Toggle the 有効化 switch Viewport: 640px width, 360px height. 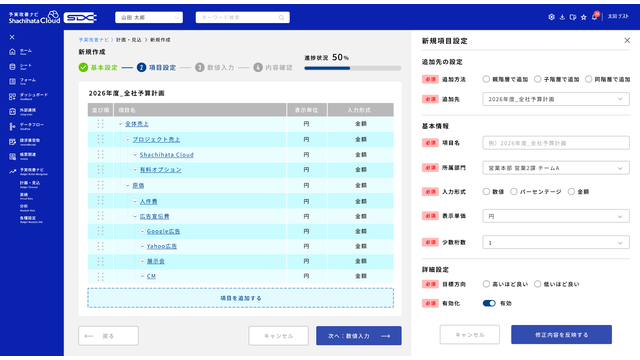(x=489, y=303)
